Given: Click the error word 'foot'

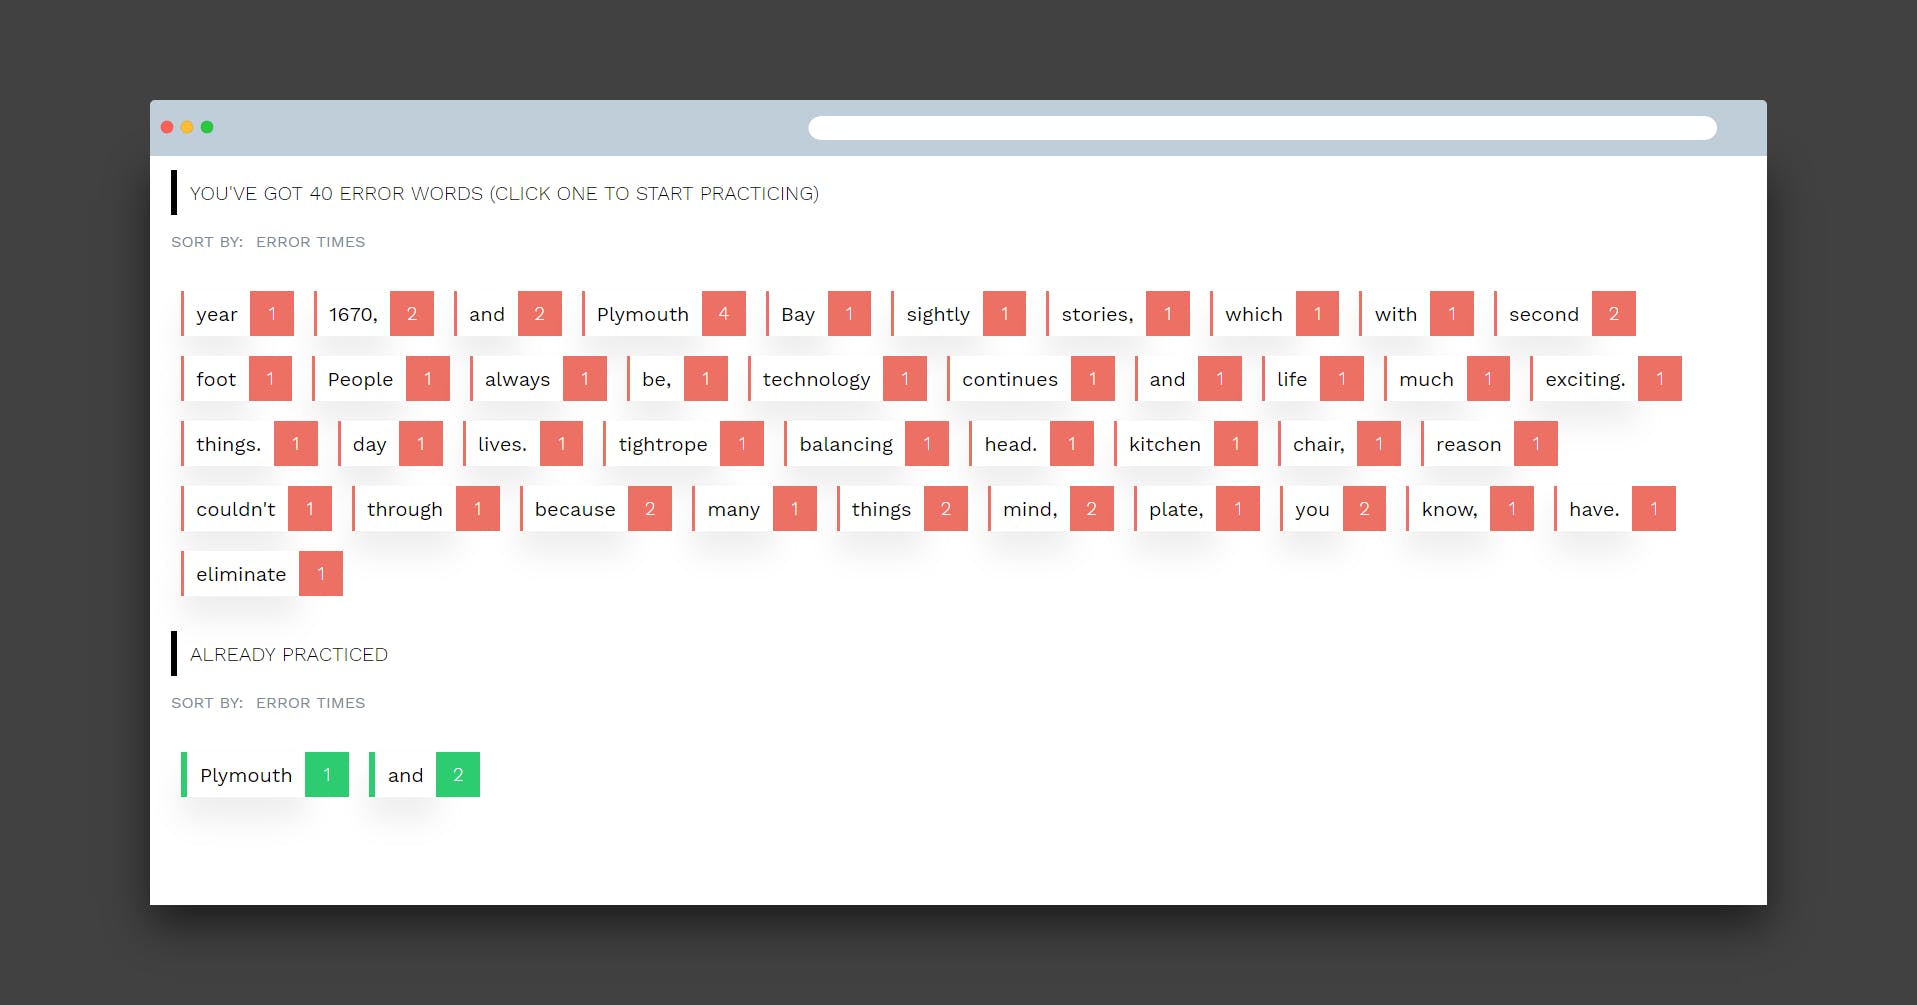Looking at the screenshot, I should (237, 379).
